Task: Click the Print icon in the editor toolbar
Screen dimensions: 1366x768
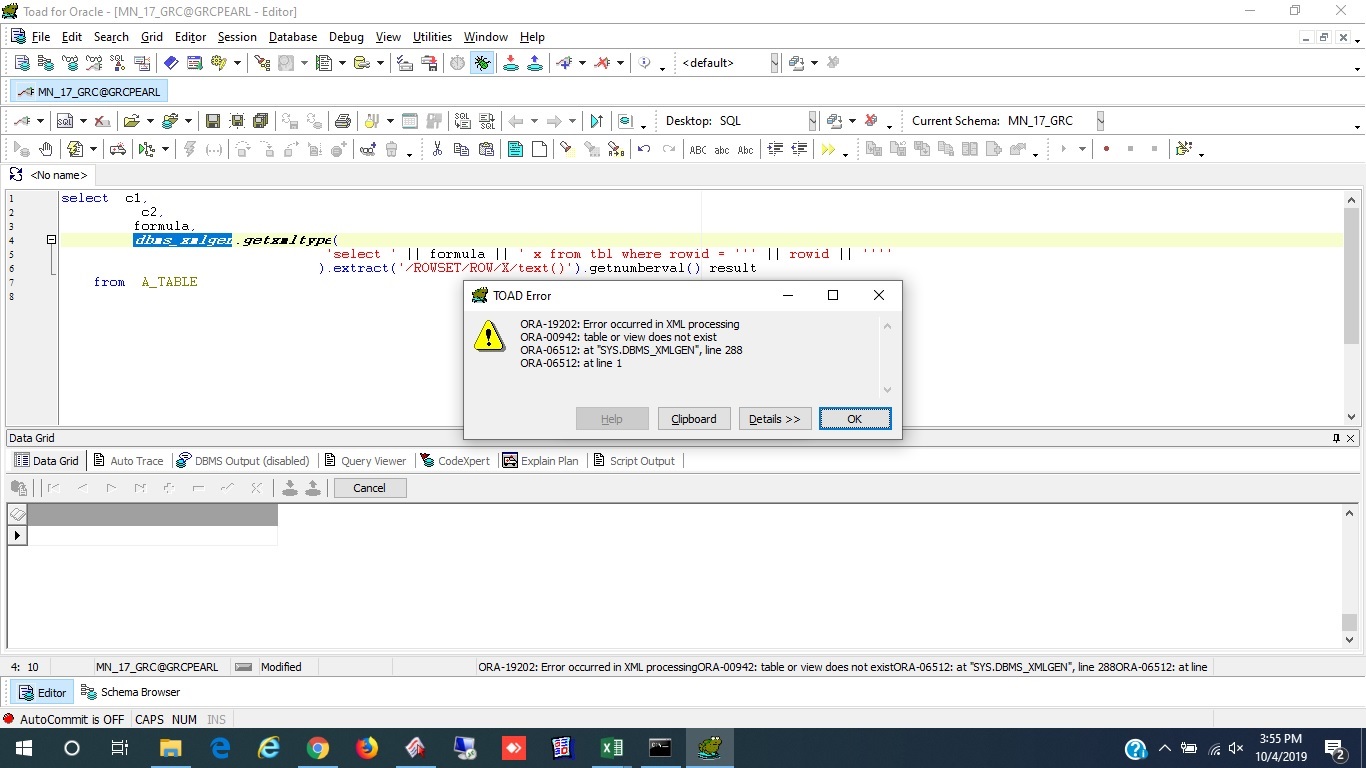Action: tap(343, 121)
